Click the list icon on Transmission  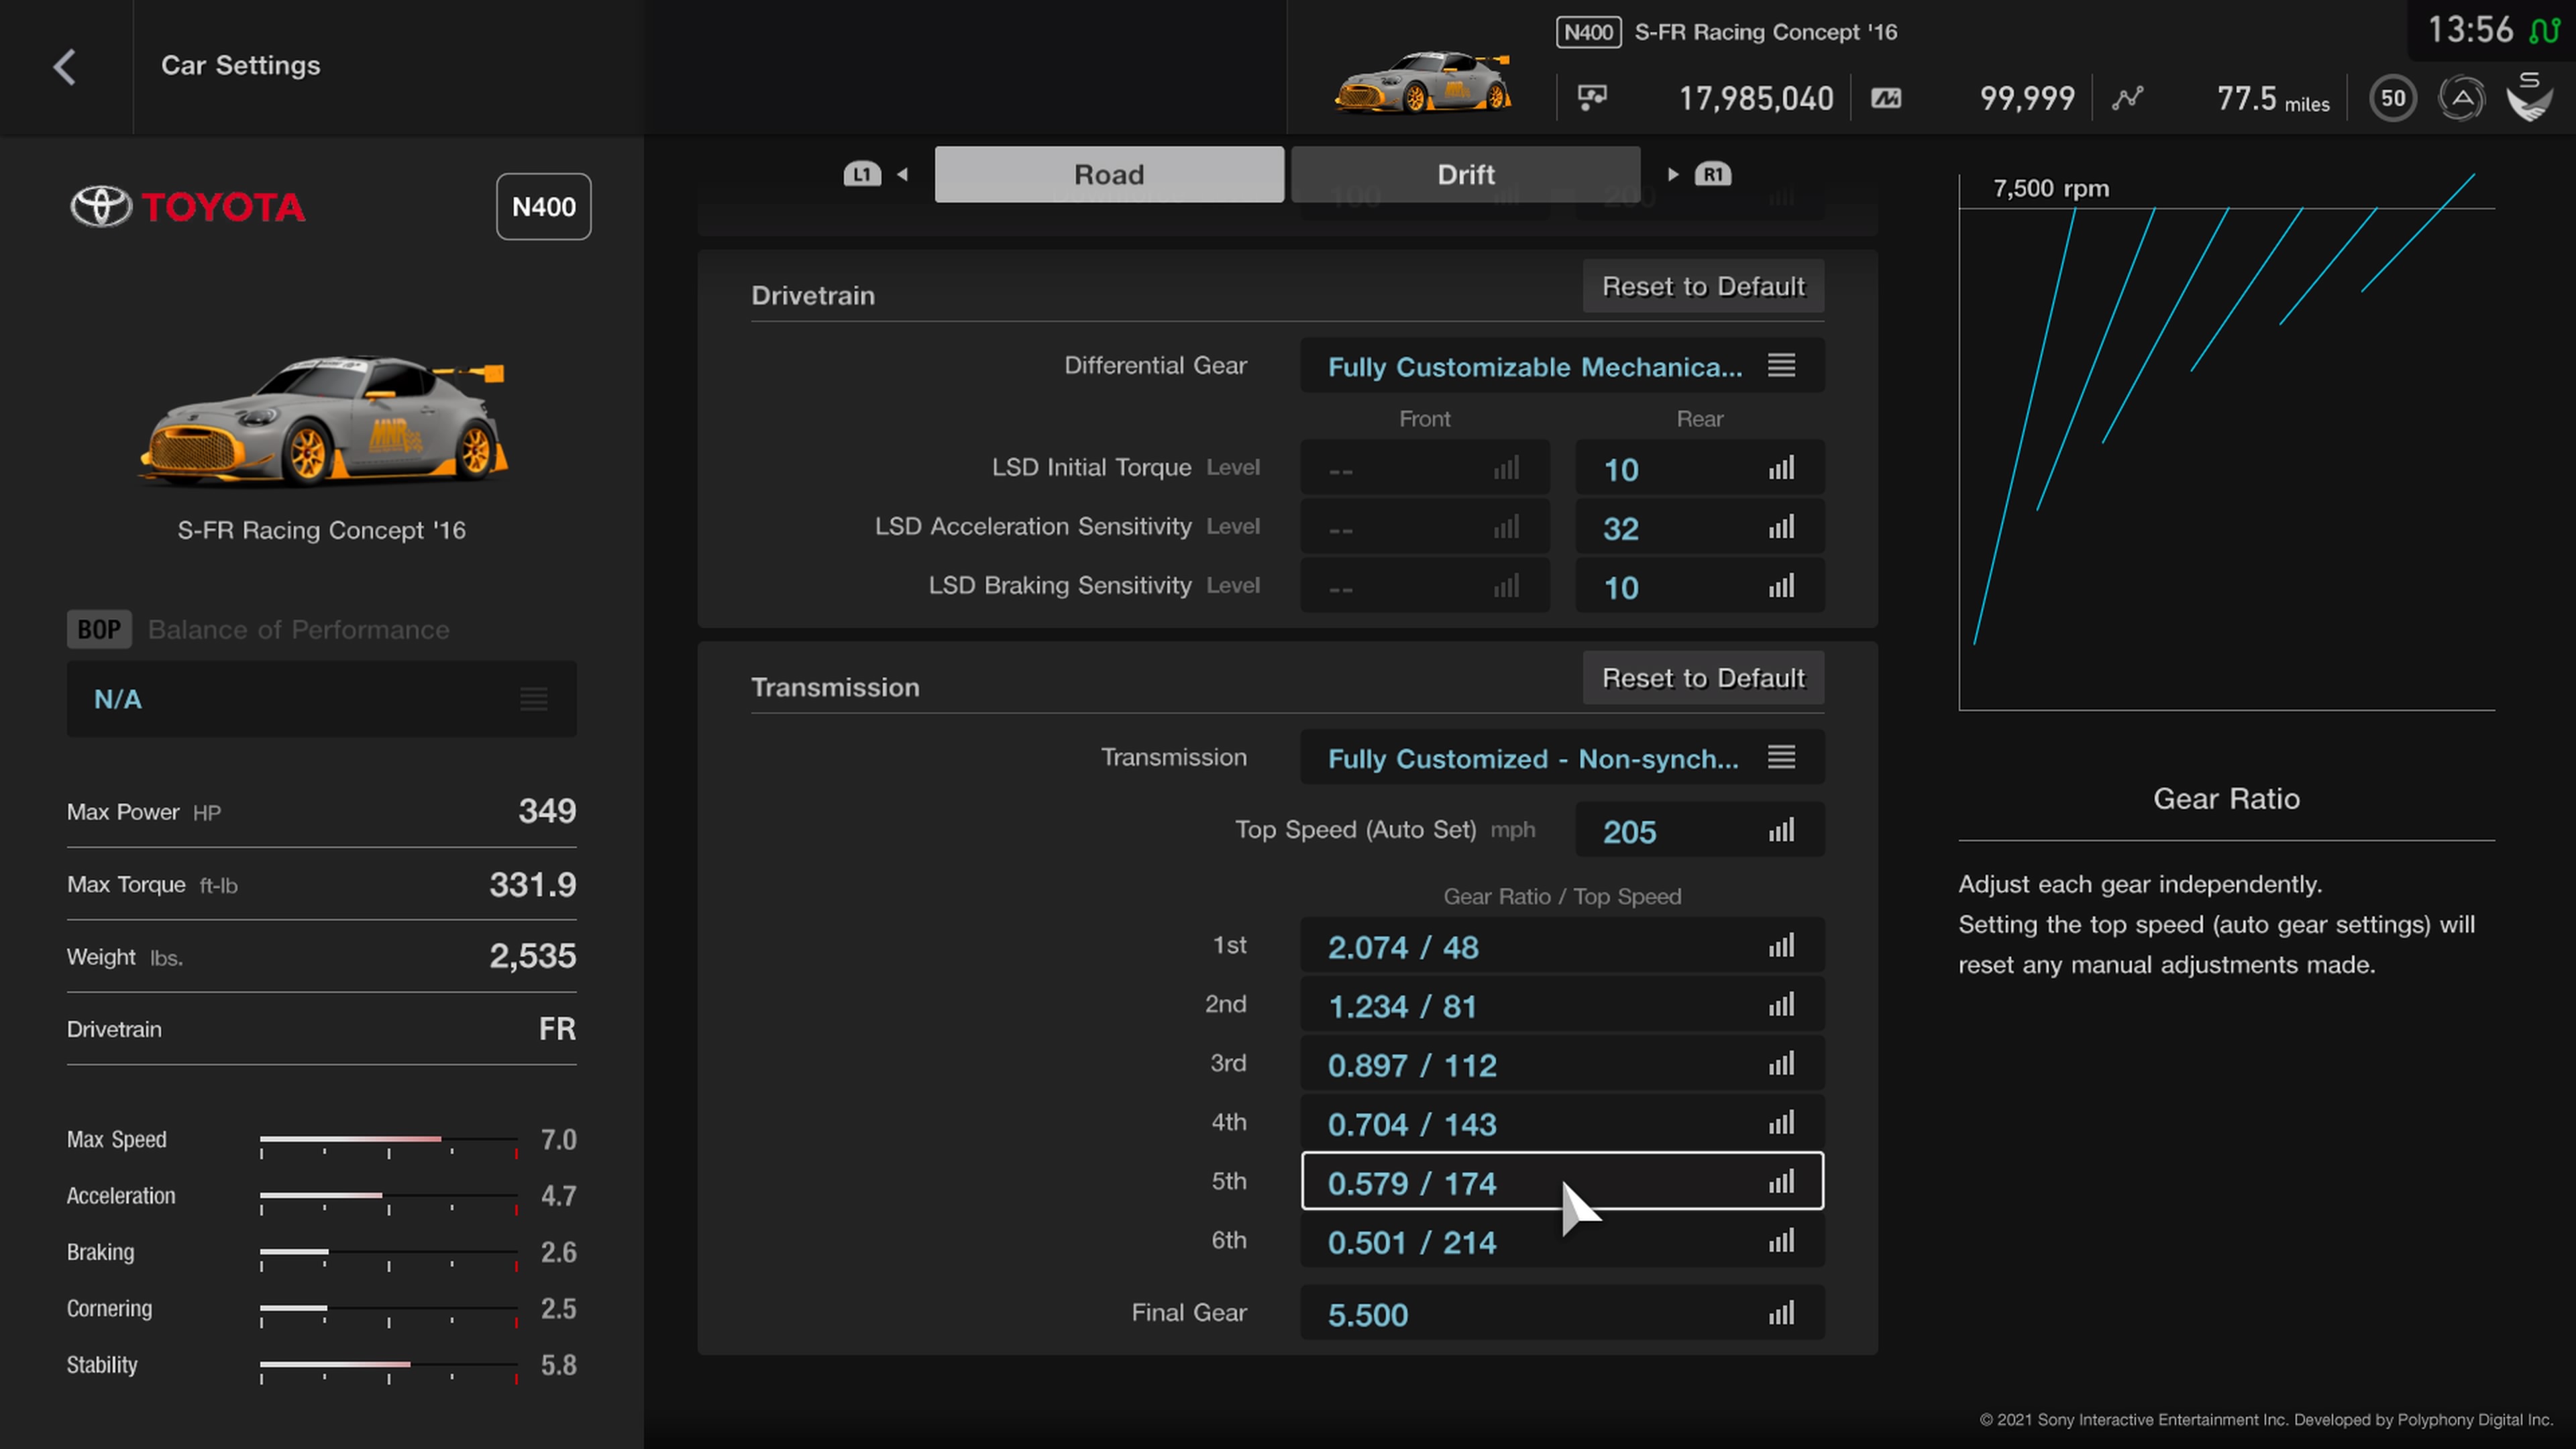tap(1781, 757)
